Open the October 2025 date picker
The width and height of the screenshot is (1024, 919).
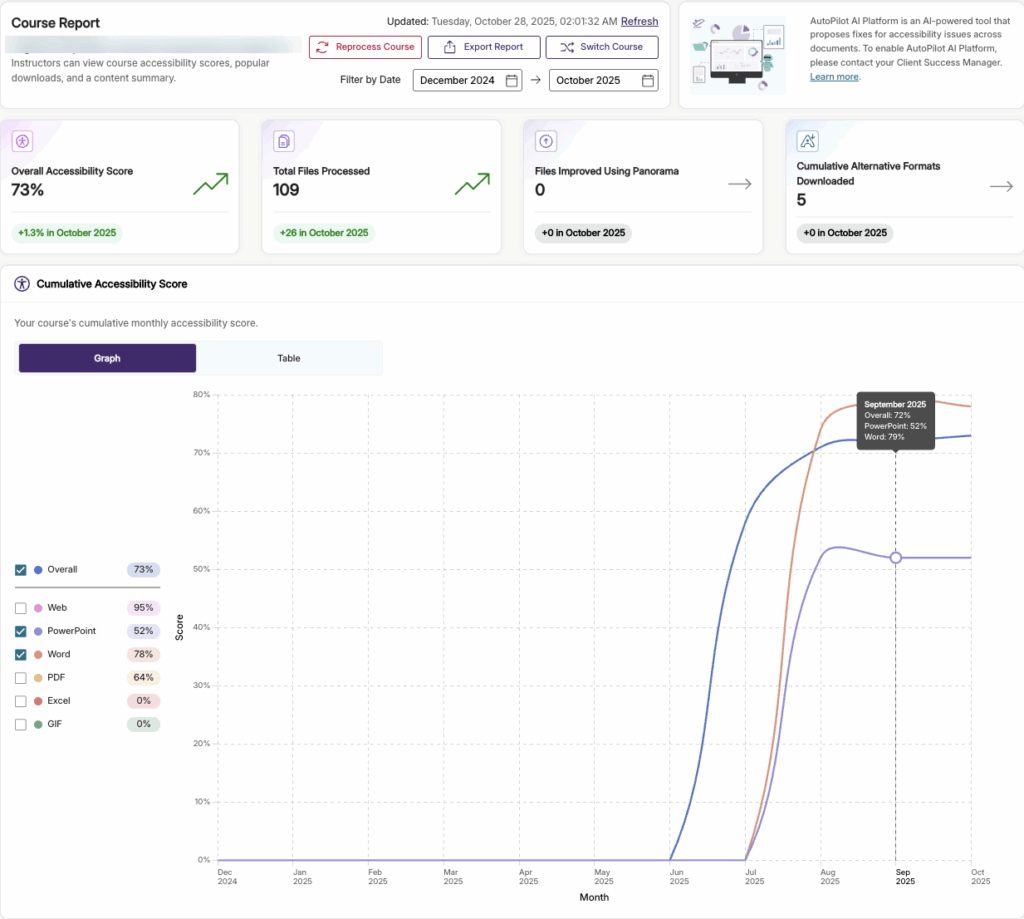point(603,80)
